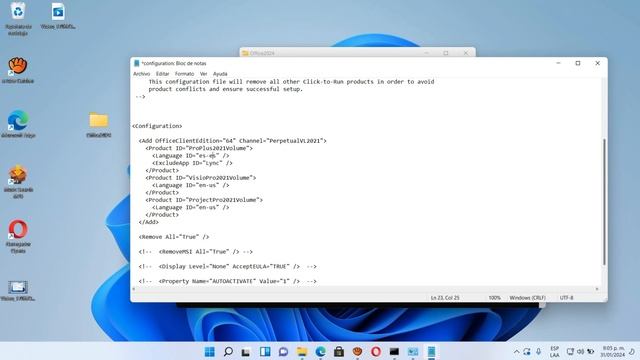The image size is (640, 360).
Task: Click the 'Ln 23, Col 25' status entry
Action: (x=445, y=298)
